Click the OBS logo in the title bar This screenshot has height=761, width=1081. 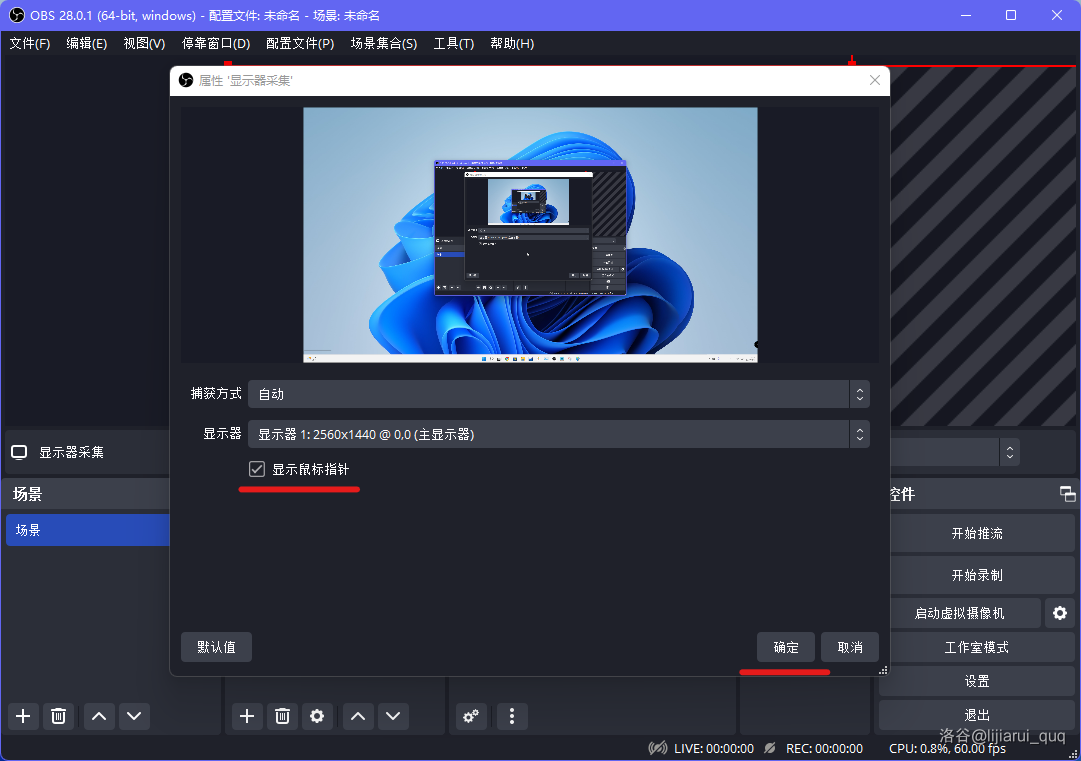17,15
